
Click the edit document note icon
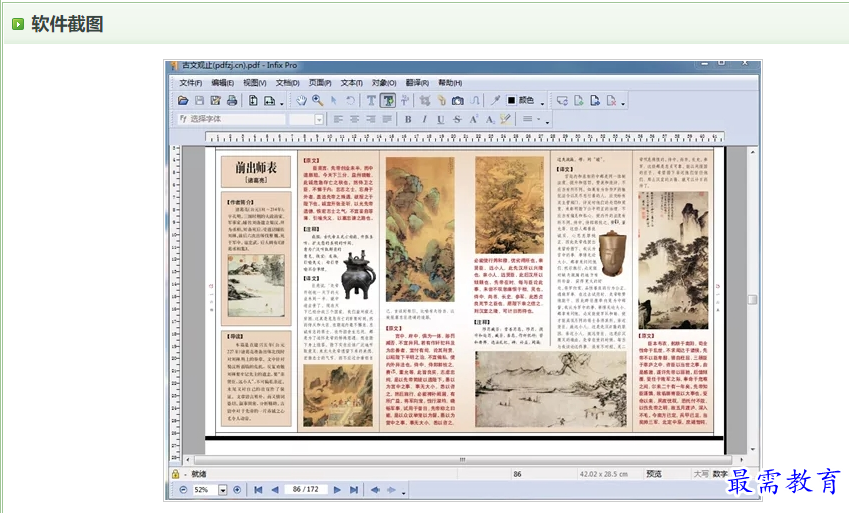tap(215, 101)
